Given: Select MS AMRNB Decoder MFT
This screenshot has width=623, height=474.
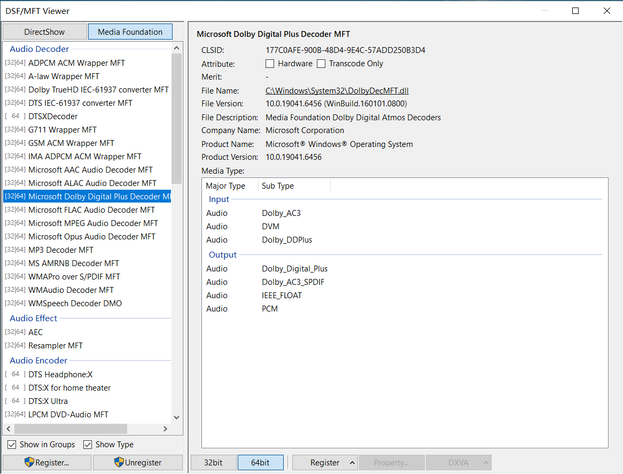Looking at the screenshot, I should click(x=87, y=263).
